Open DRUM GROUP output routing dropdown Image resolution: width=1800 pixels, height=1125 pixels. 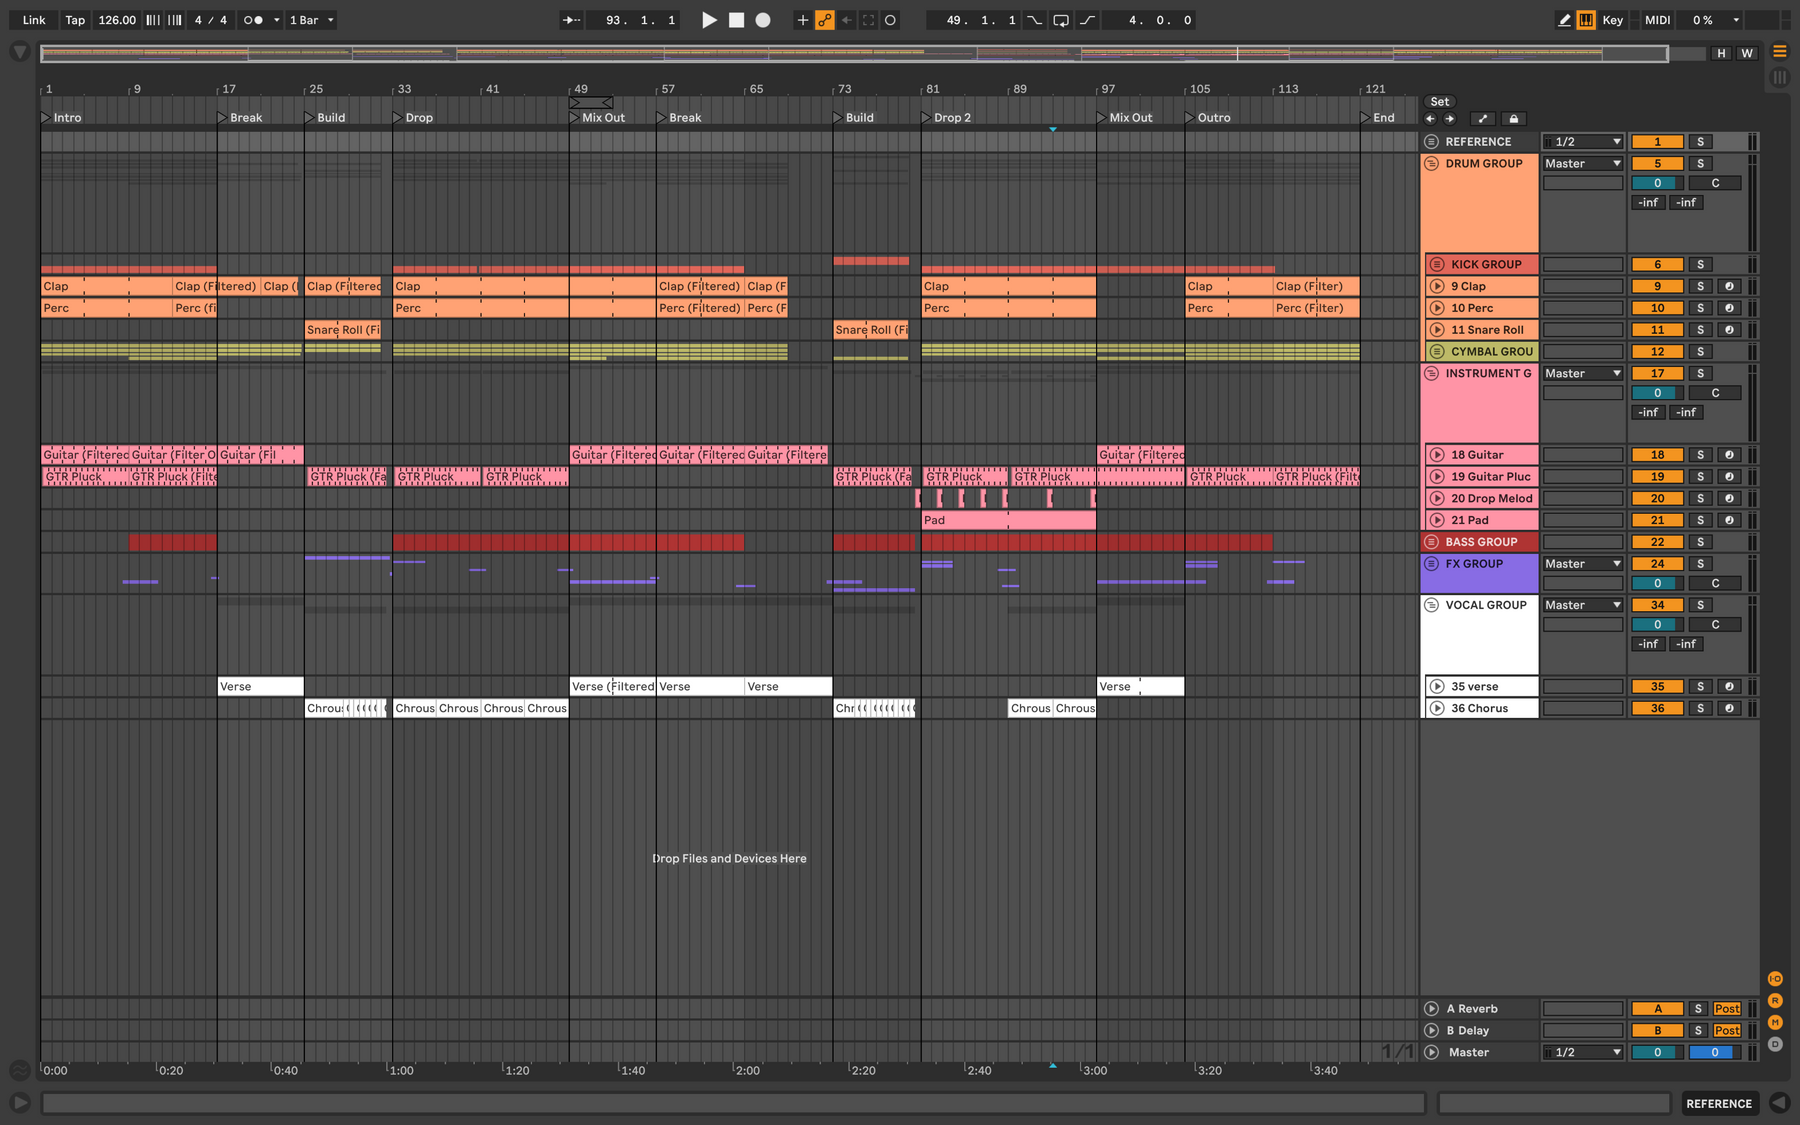(x=1583, y=164)
